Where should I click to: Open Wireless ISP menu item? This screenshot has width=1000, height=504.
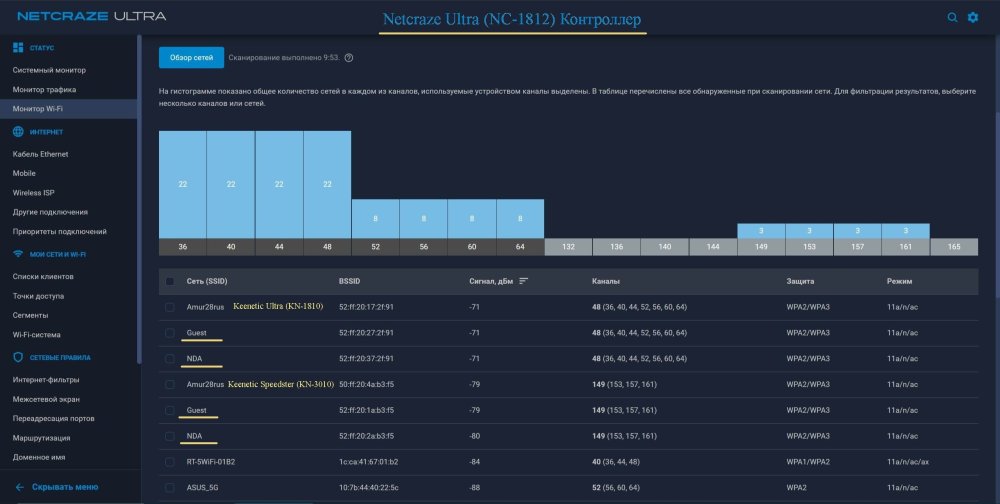[33, 193]
